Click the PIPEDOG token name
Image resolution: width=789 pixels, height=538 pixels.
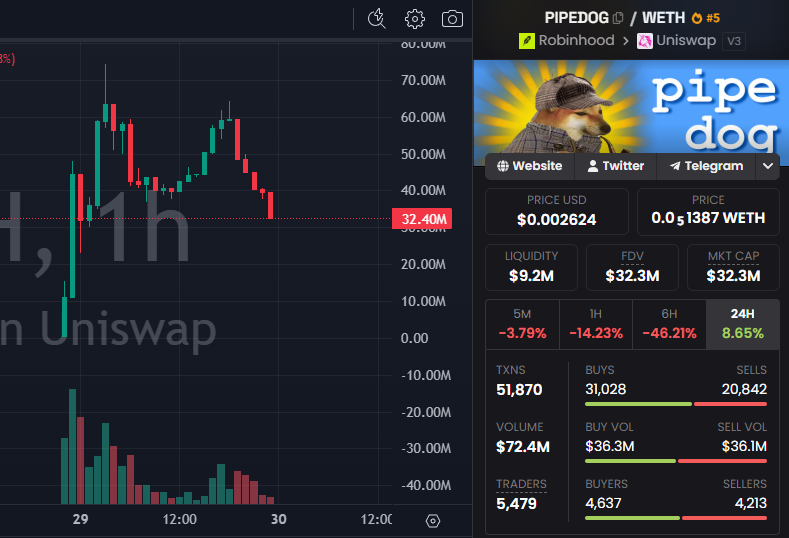577,18
